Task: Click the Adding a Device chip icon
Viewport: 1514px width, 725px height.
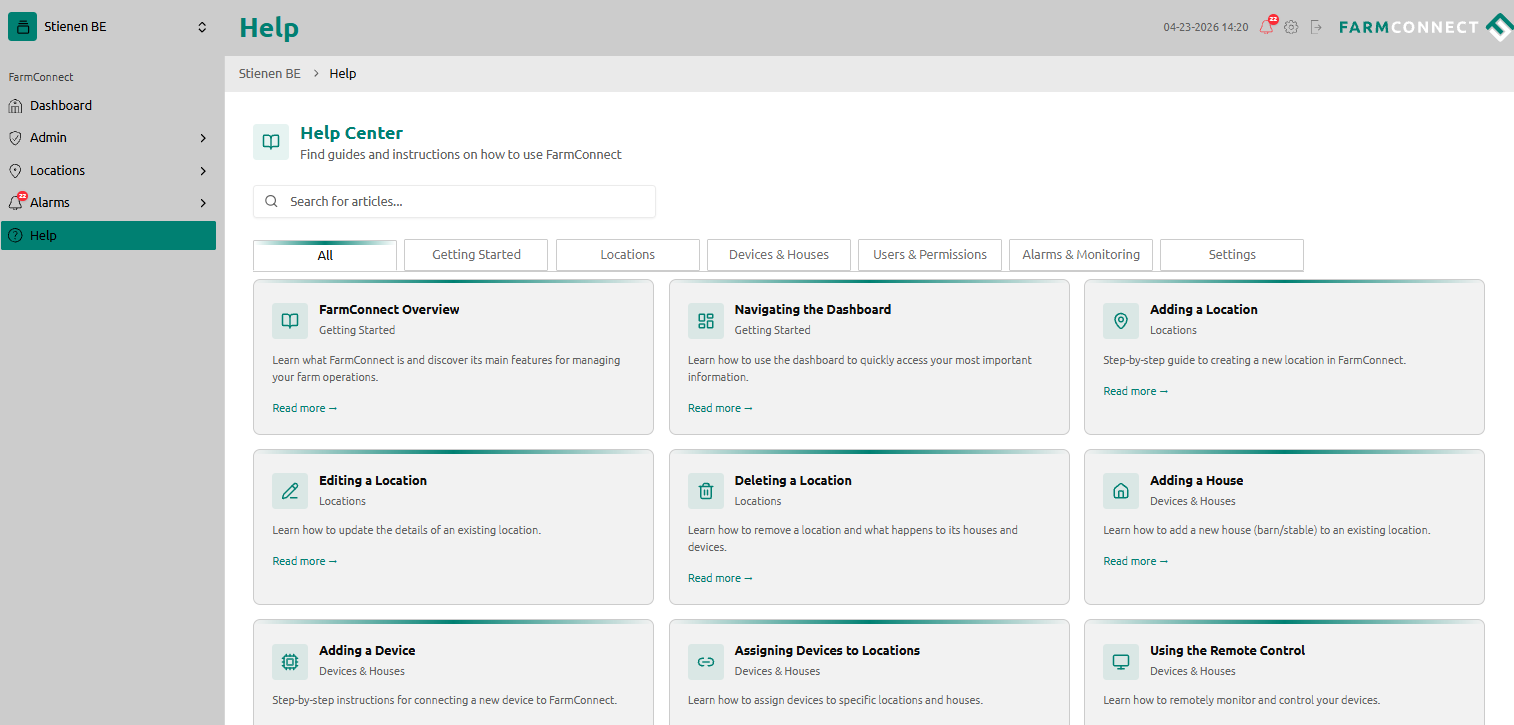Action: (x=290, y=661)
